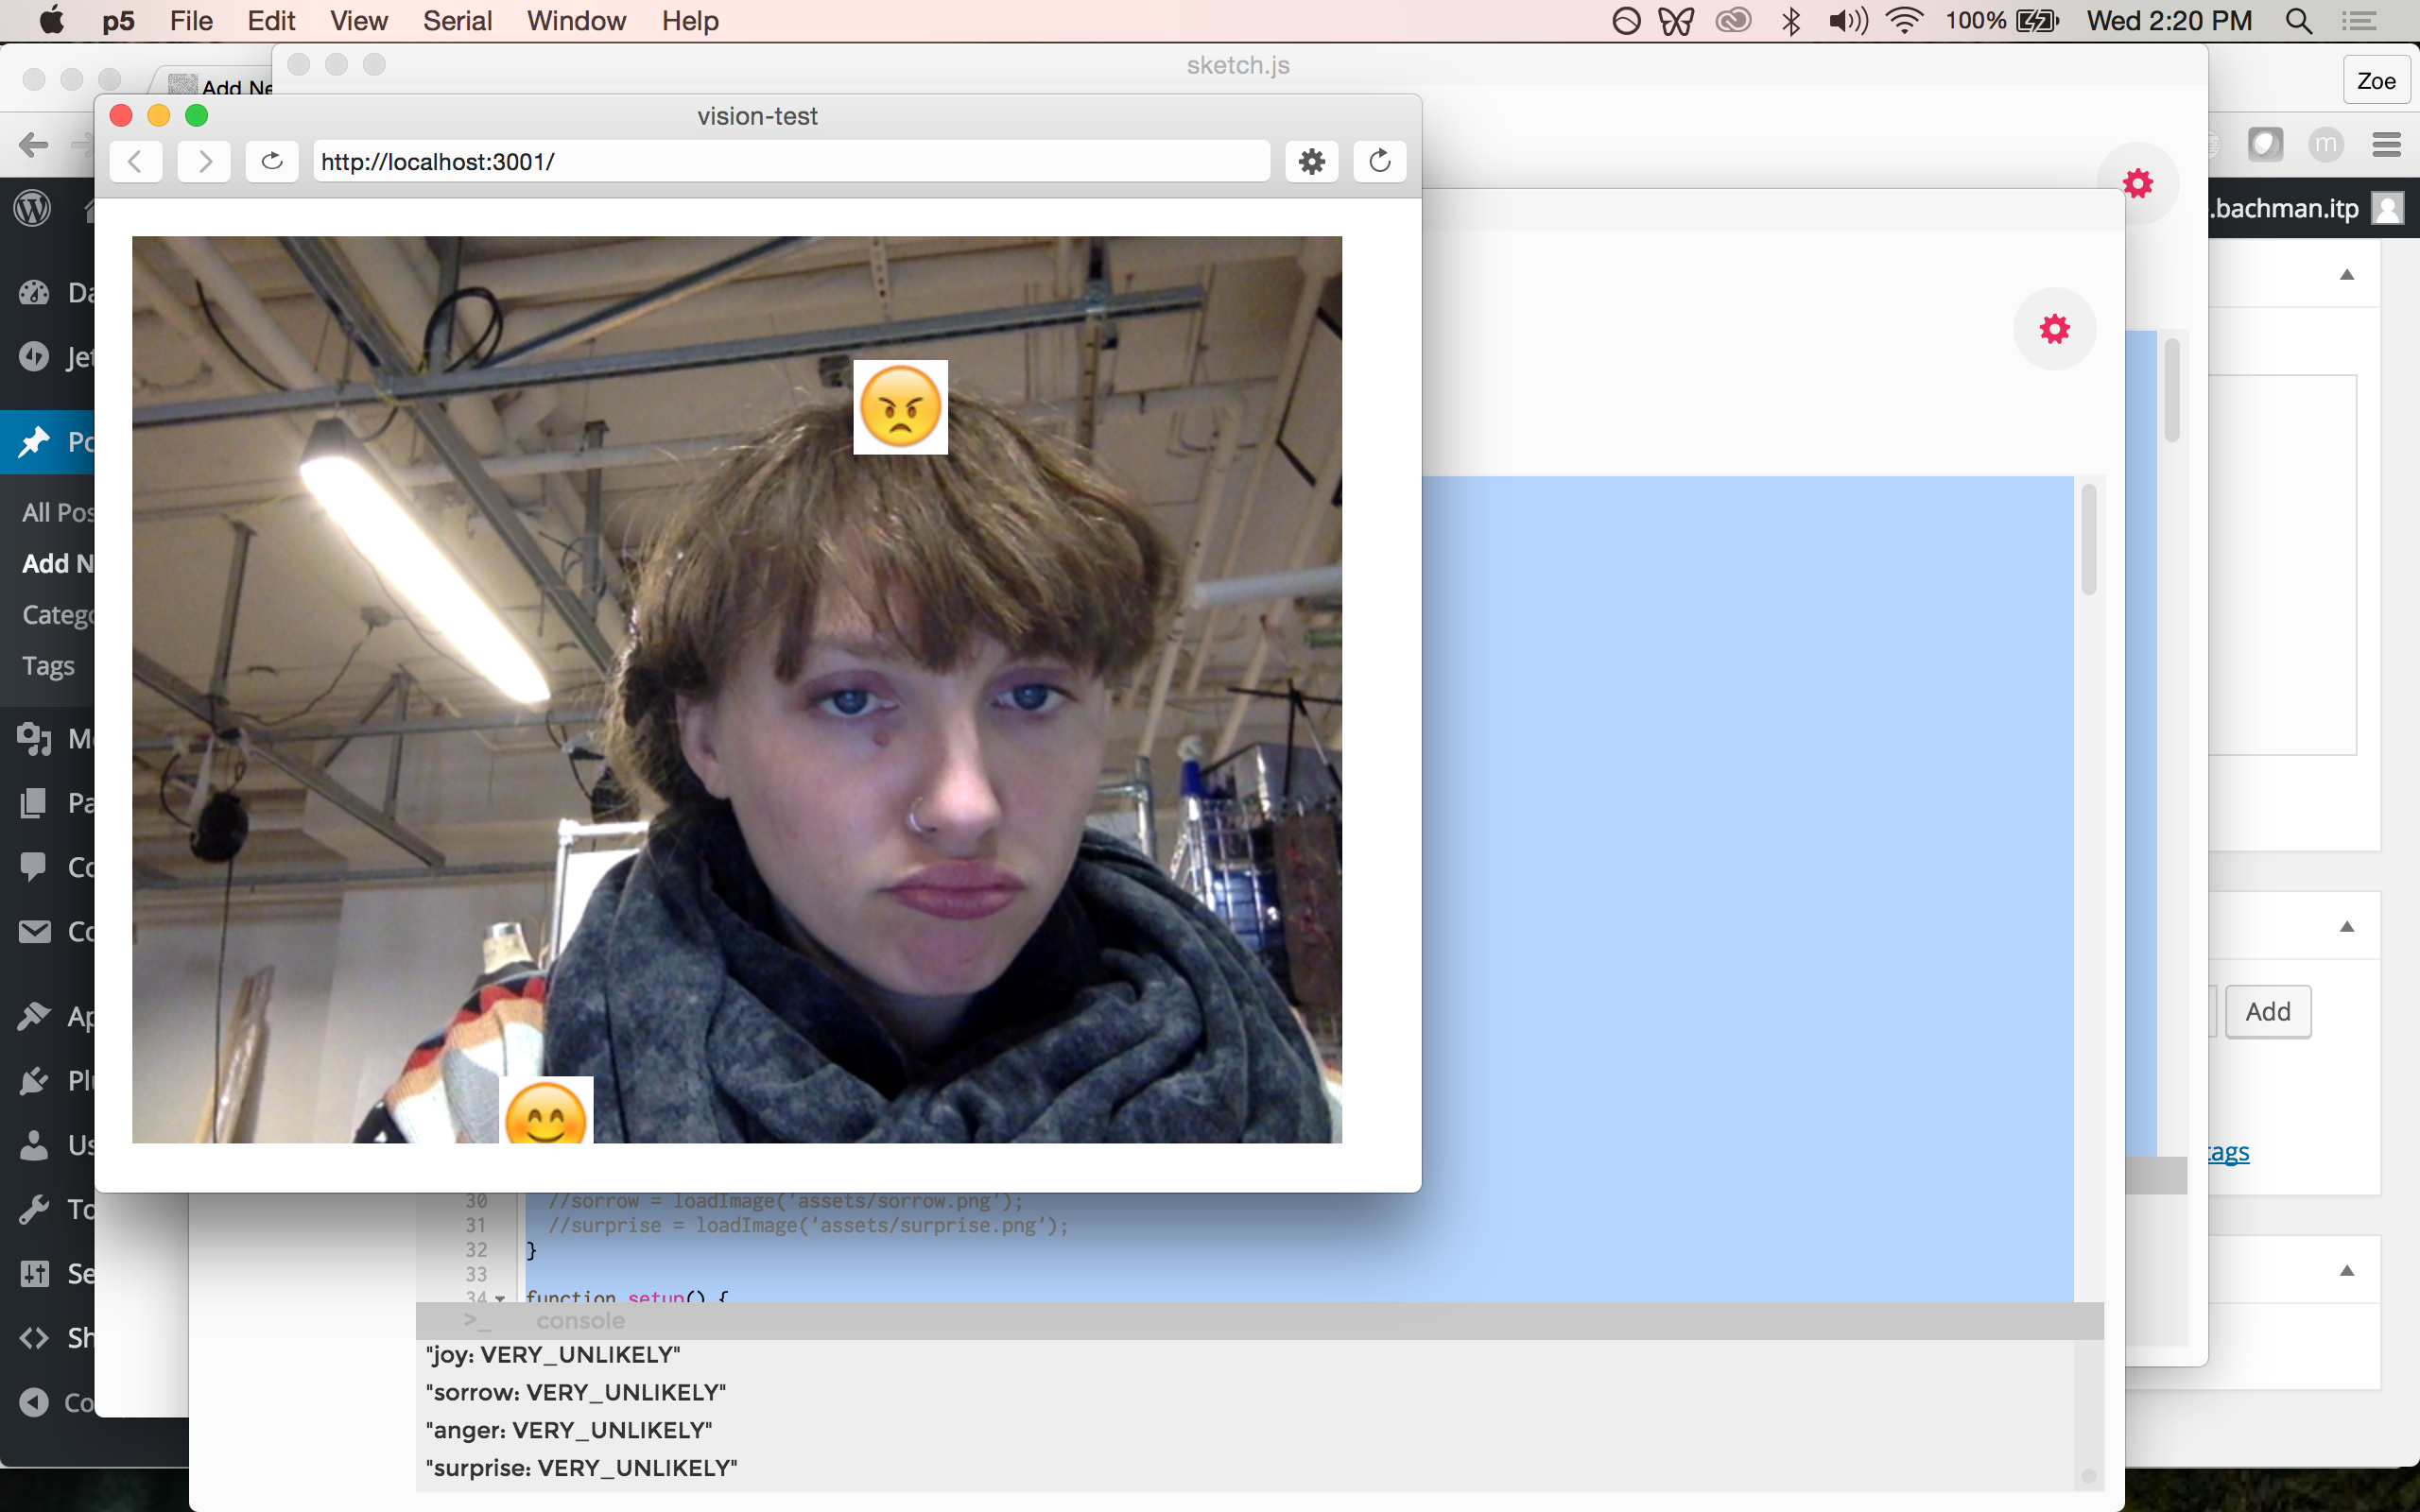Open Plugins icon in WordPress sidebar
Image resolution: width=2420 pixels, height=1512 pixels.
tap(34, 1080)
